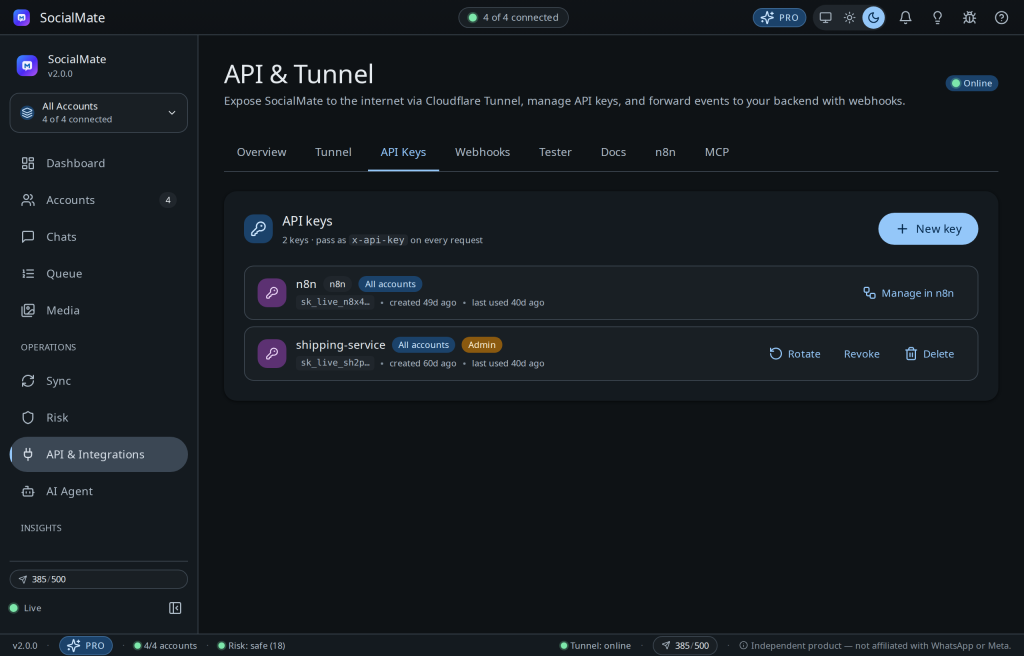
Task: Click the sk_live_n8x4 key prefix
Action: [336, 302]
